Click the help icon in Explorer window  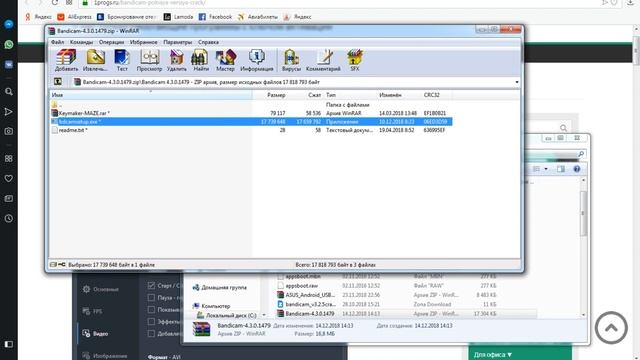pos(577,169)
